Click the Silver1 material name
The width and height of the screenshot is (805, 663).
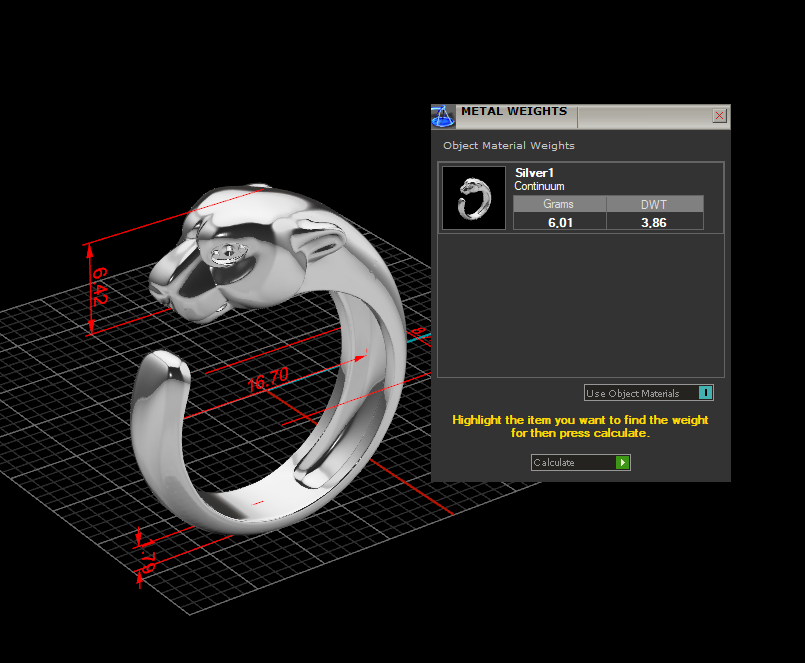(x=534, y=173)
